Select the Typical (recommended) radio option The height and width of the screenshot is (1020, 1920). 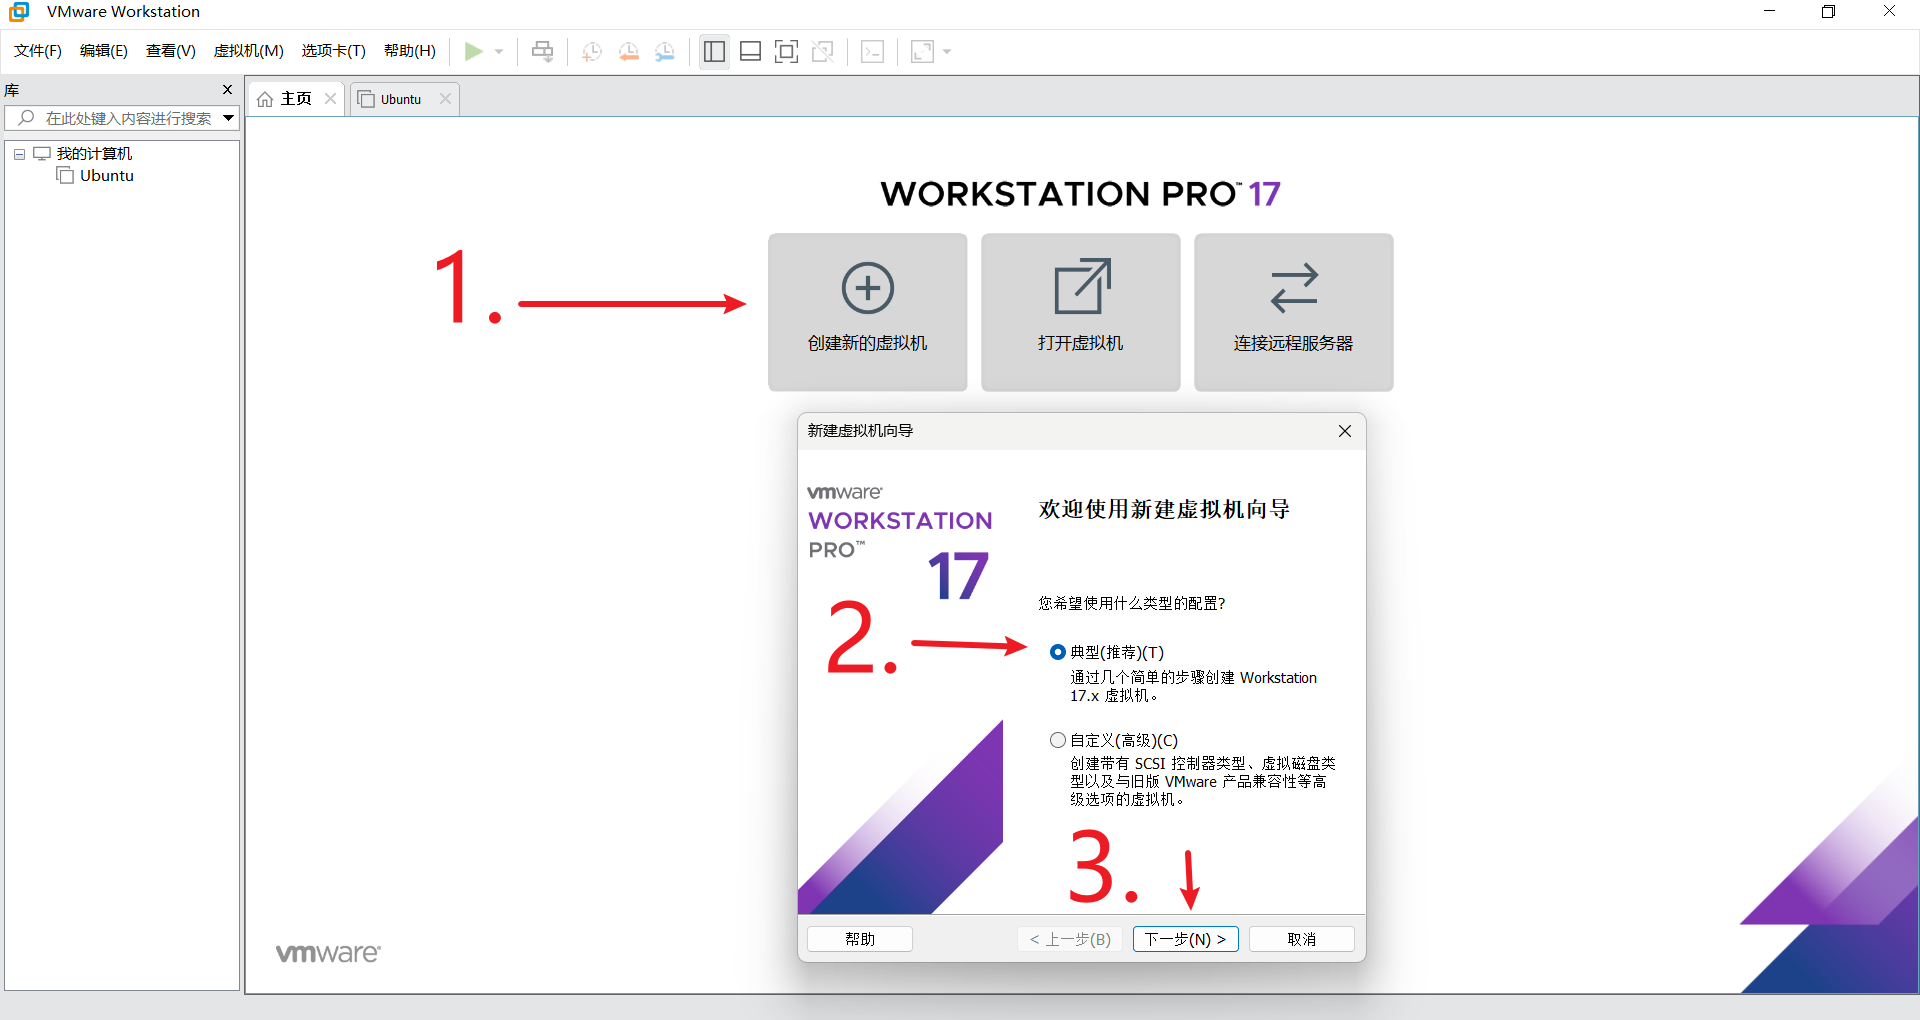pyautogui.click(x=1058, y=652)
